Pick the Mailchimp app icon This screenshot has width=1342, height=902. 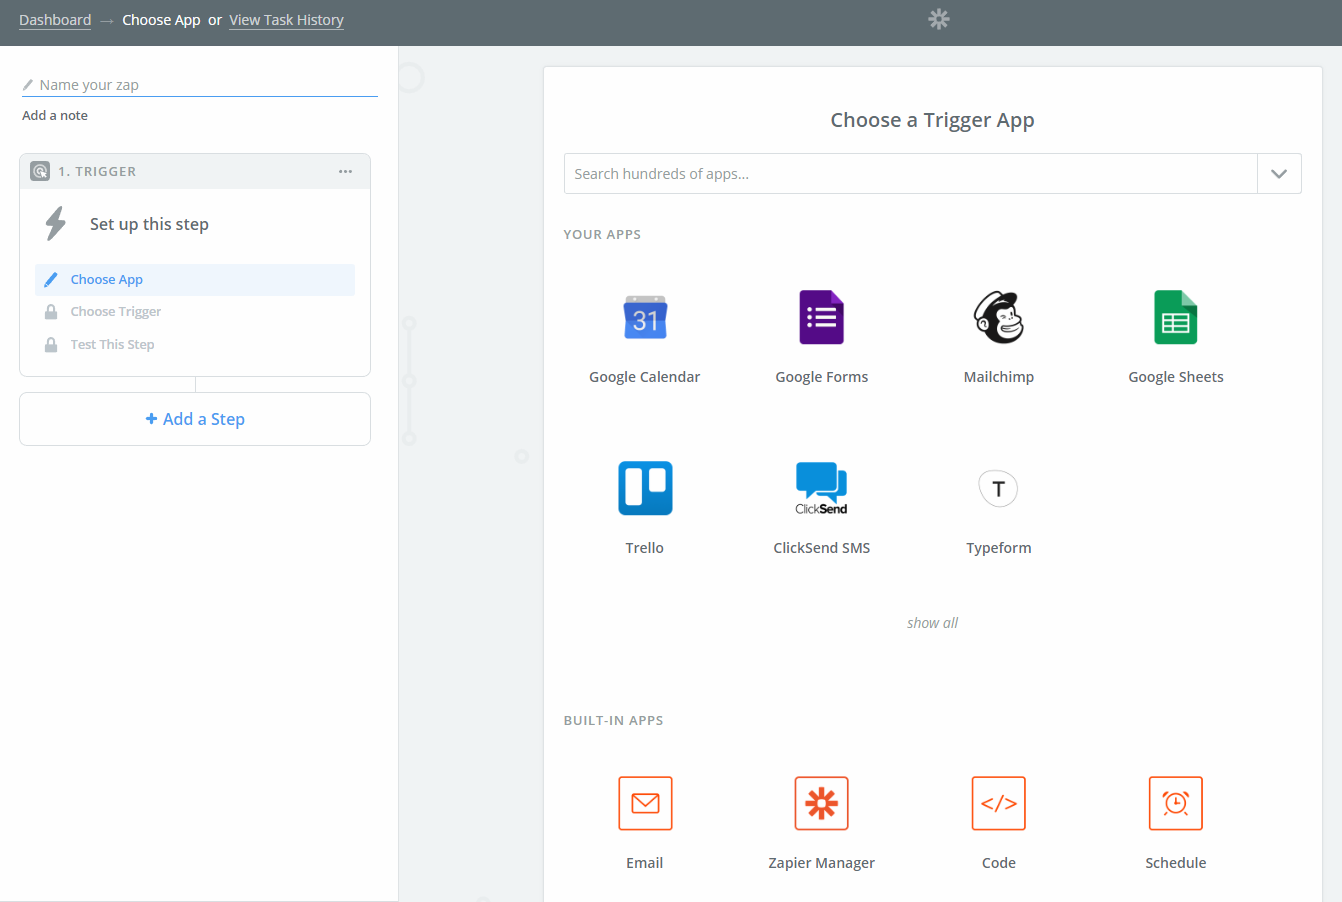pos(998,318)
